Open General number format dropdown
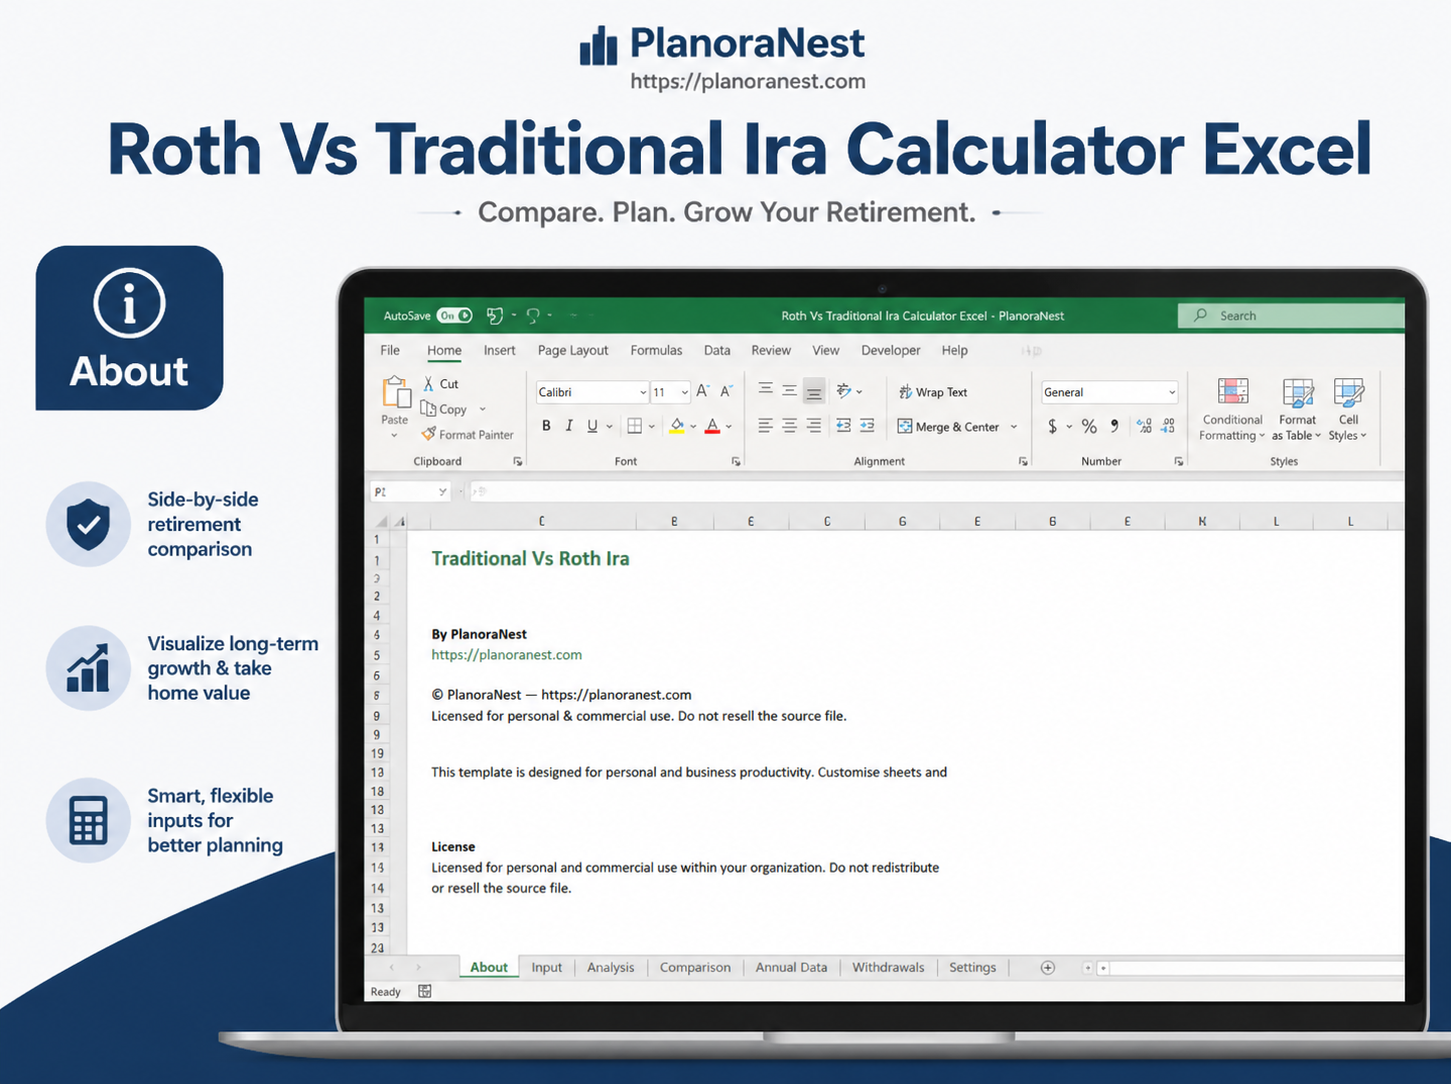 pyautogui.click(x=1172, y=393)
